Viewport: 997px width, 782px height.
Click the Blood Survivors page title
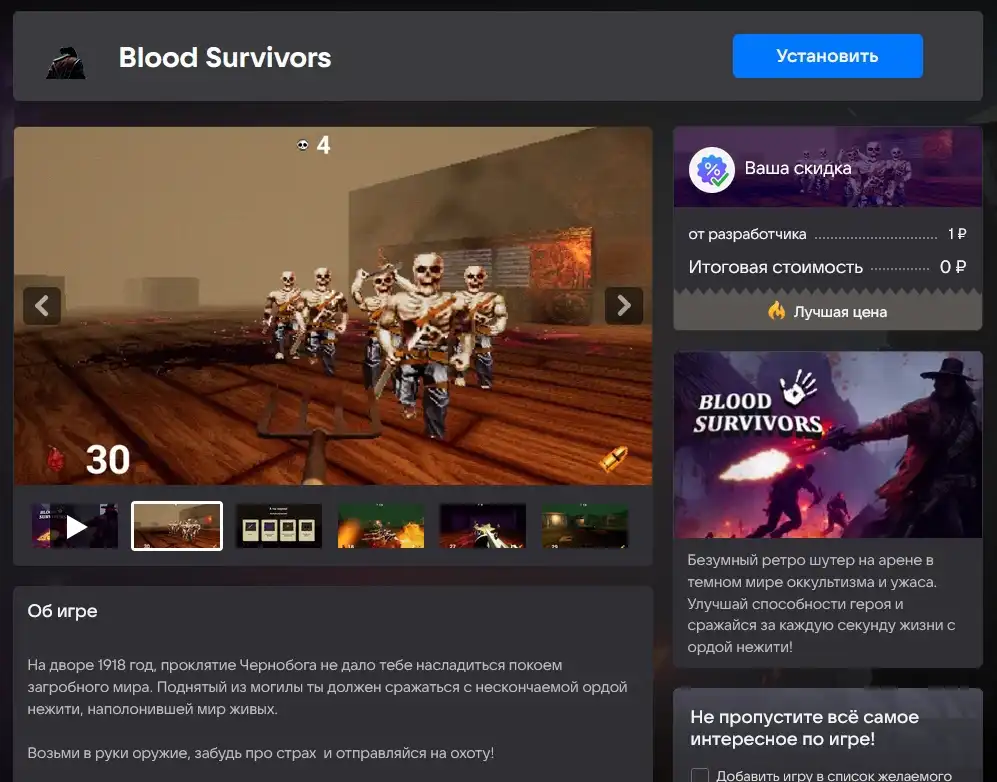(x=225, y=58)
